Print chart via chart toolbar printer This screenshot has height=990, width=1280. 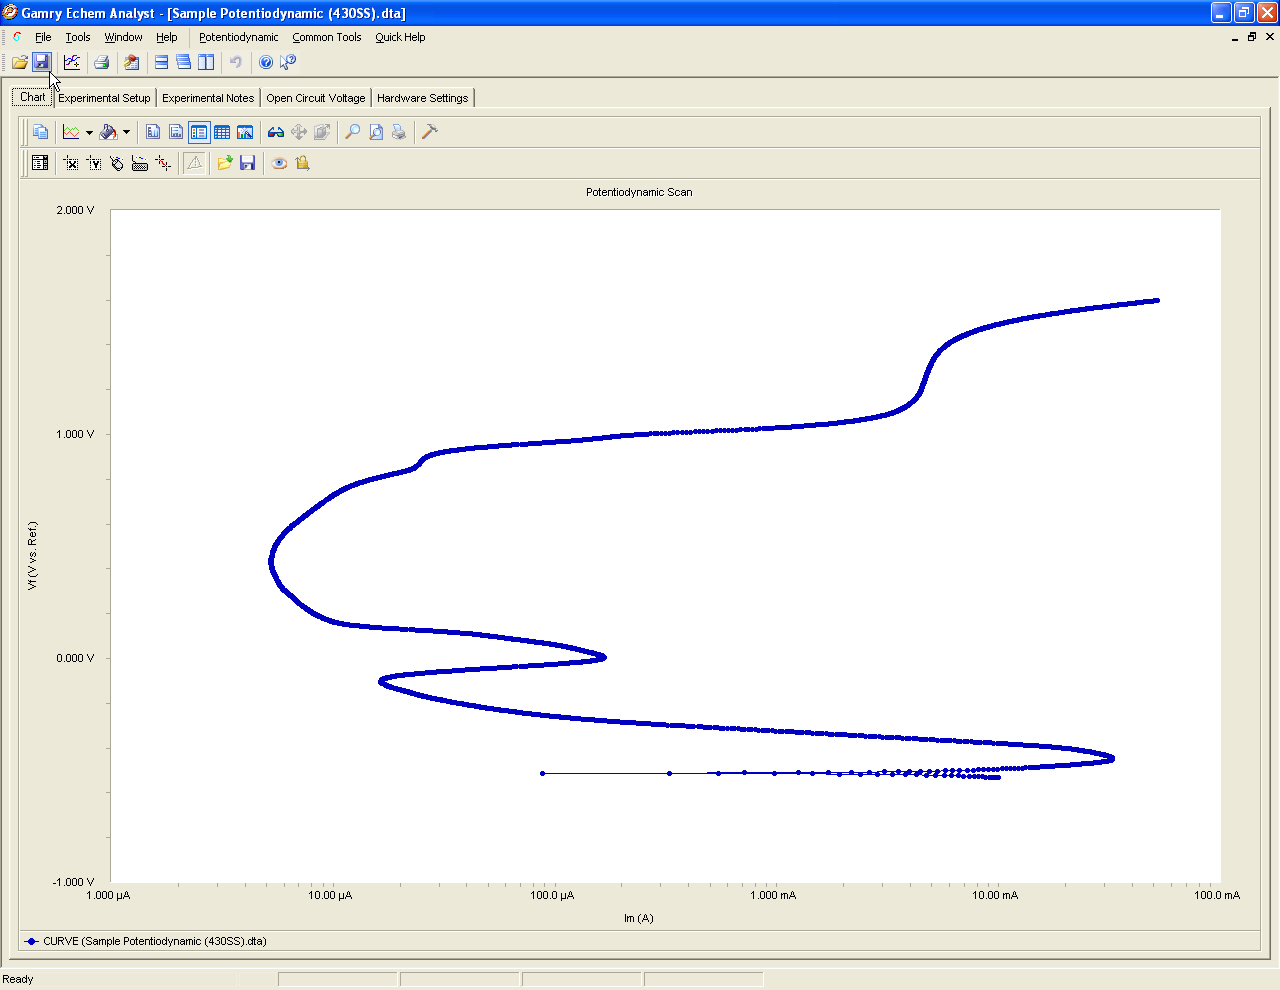[x=399, y=132]
